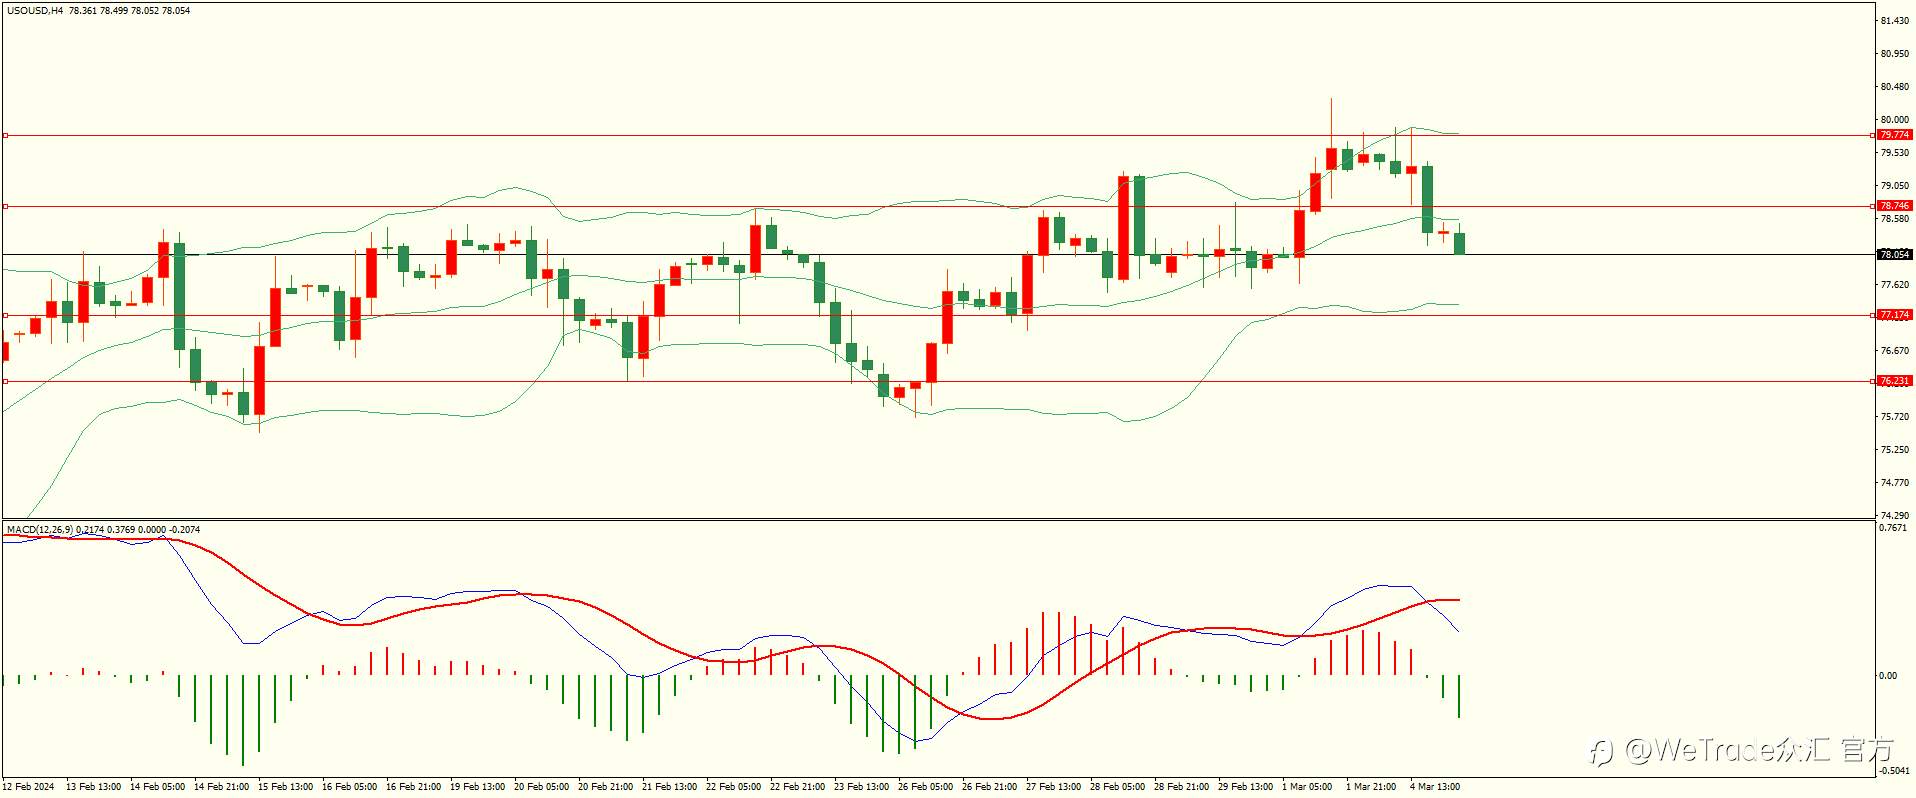This screenshot has width=1916, height=798.
Task: Click the 28 Feb 05:00 time label
Action: pyautogui.click(x=1117, y=787)
